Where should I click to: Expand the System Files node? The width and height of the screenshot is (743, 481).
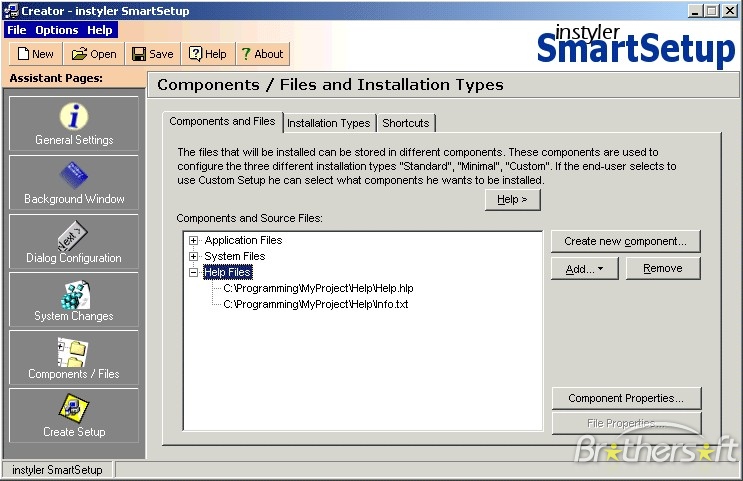point(193,256)
